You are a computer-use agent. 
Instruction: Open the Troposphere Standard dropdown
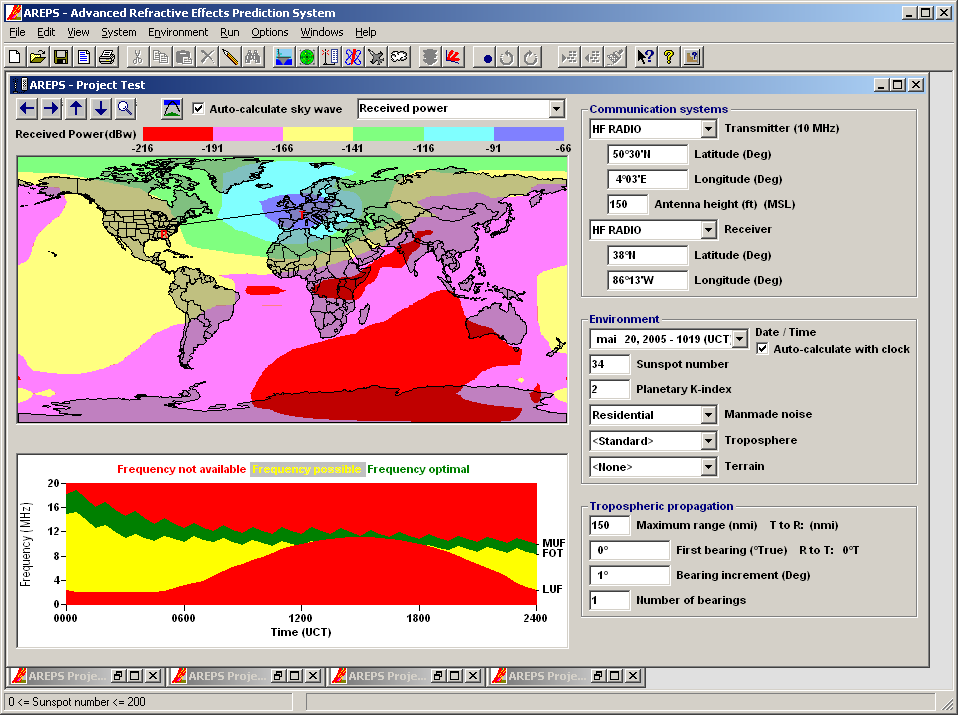(x=708, y=441)
